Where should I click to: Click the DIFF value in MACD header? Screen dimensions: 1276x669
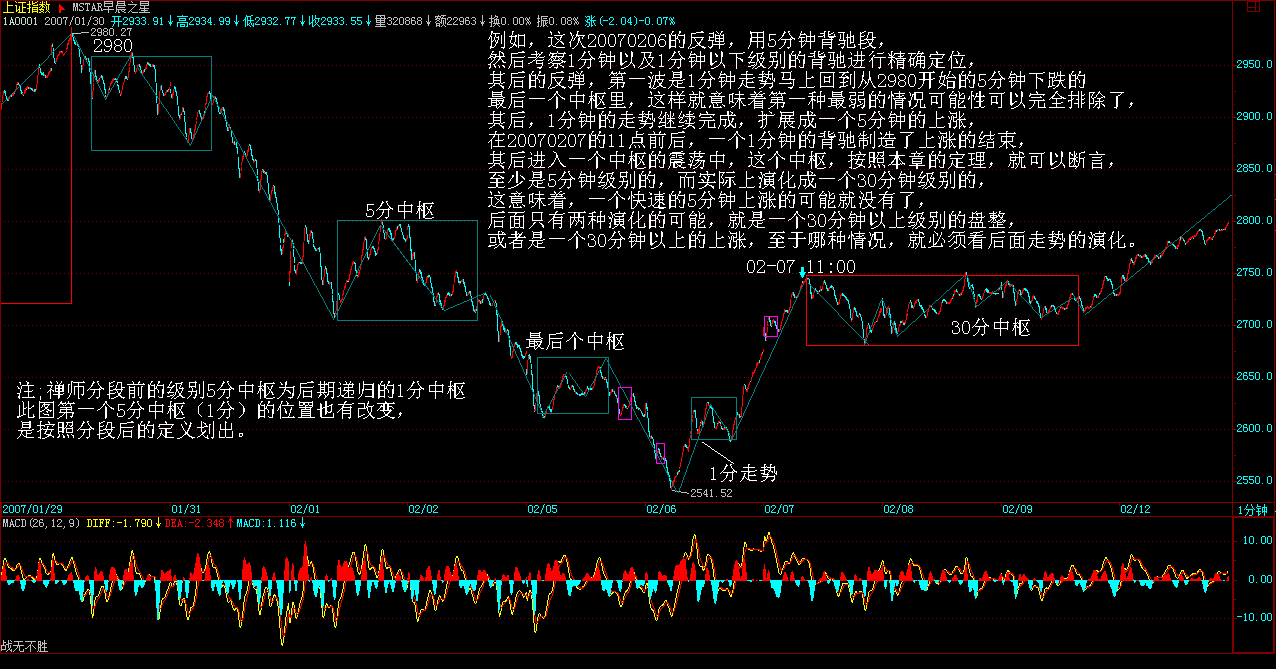click(122, 522)
